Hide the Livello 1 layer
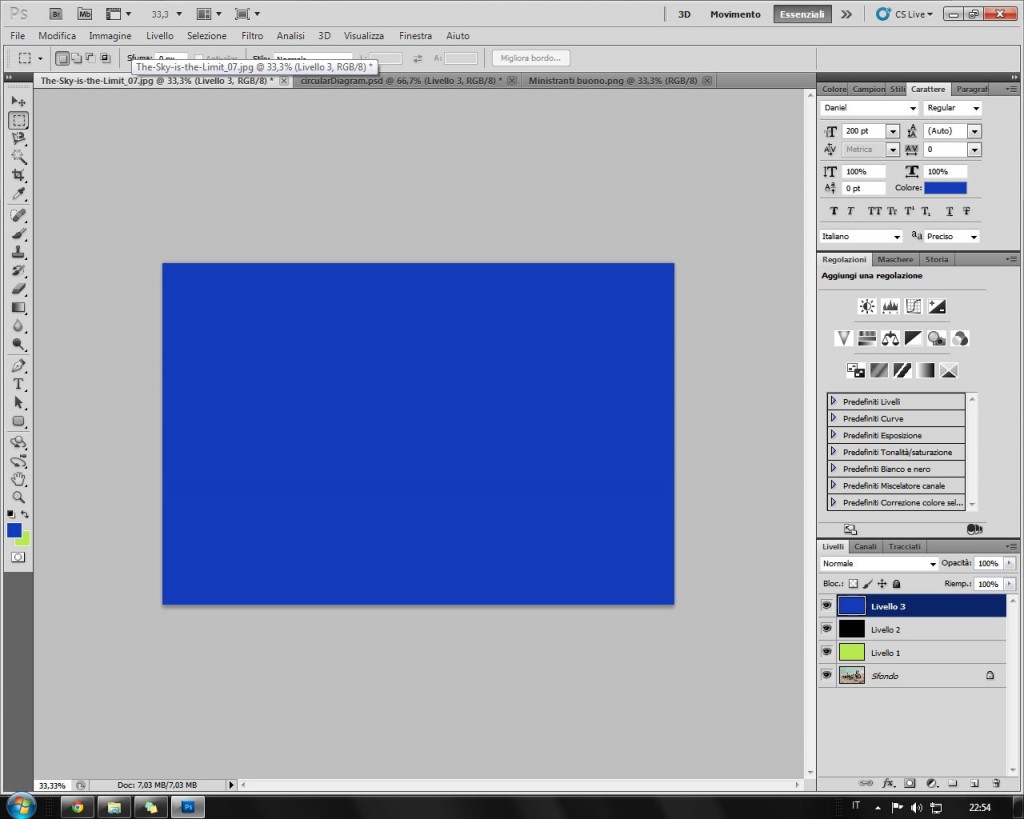The width and height of the screenshot is (1024, 819). (827, 652)
